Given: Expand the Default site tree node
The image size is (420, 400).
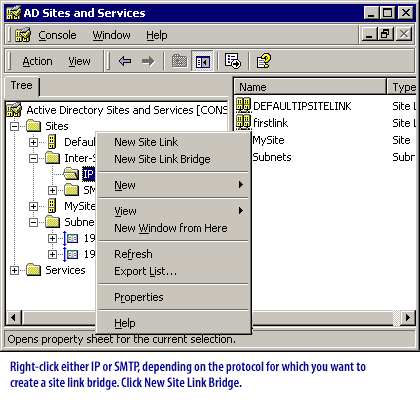Looking at the screenshot, I should (x=33, y=142).
